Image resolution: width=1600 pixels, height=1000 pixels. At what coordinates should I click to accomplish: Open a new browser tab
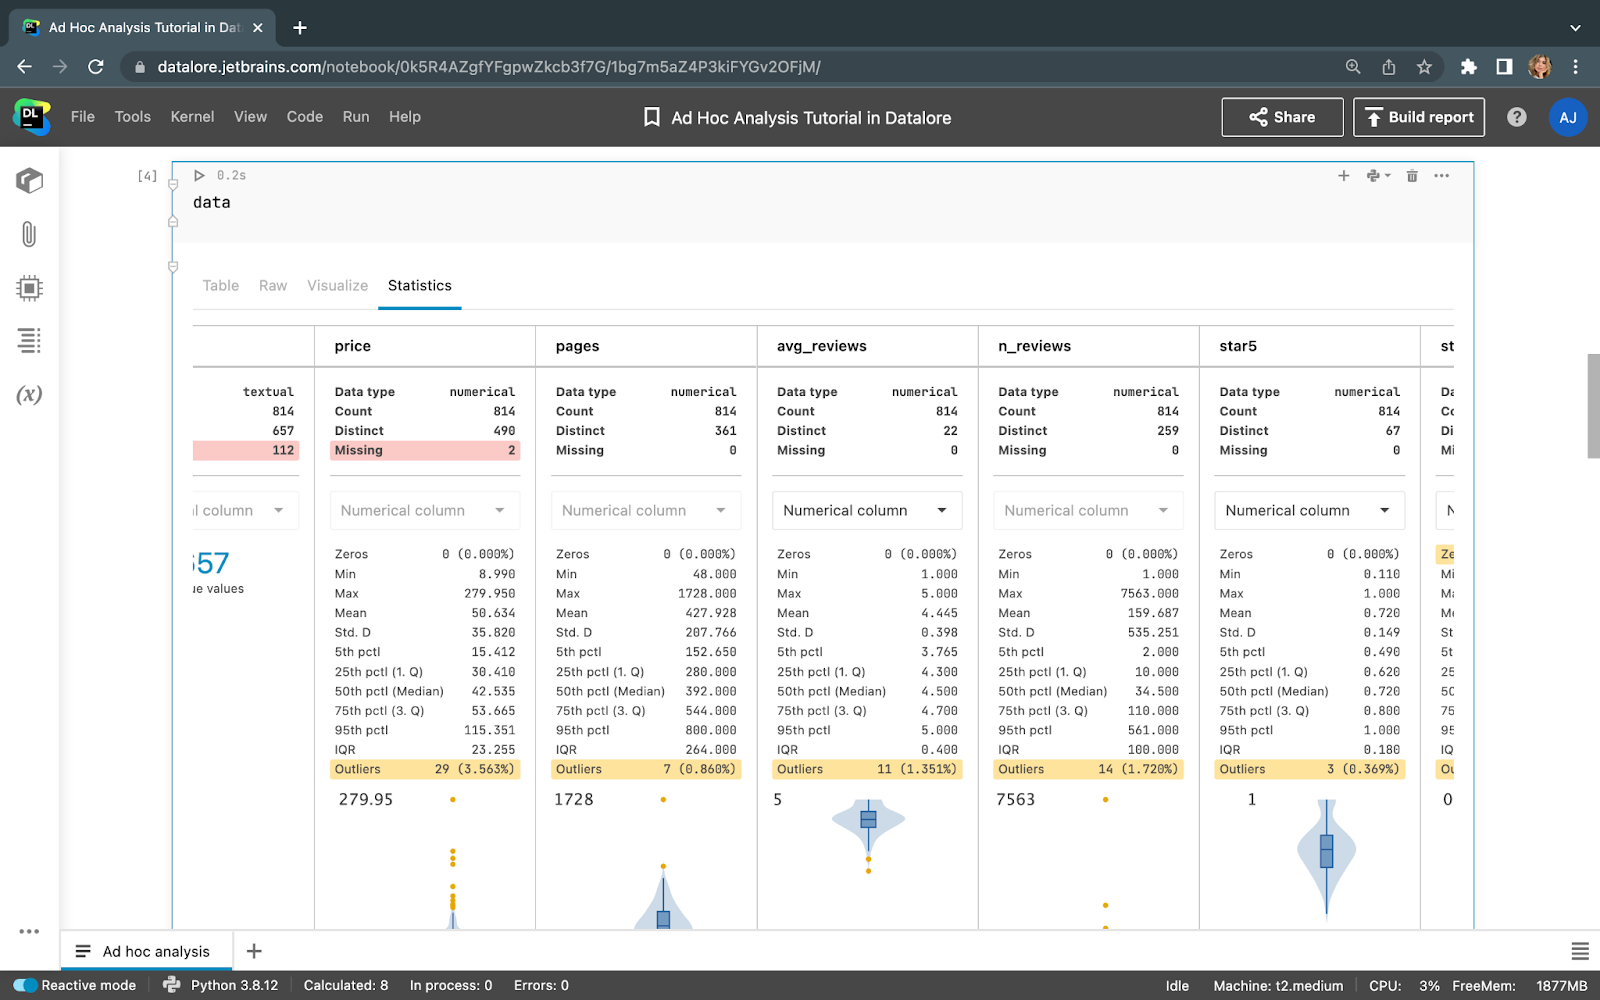[x=300, y=28]
